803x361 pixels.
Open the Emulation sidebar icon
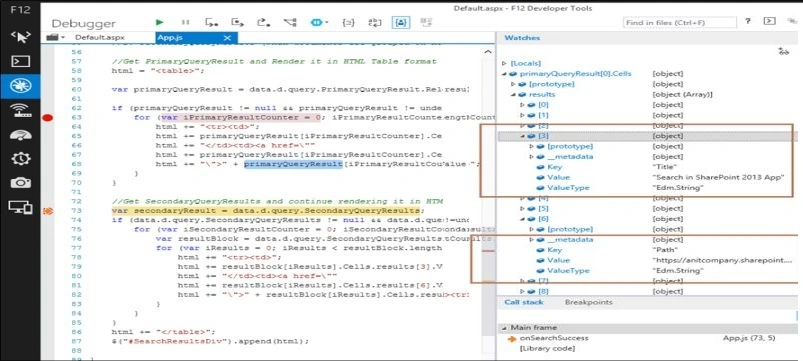tap(20, 207)
